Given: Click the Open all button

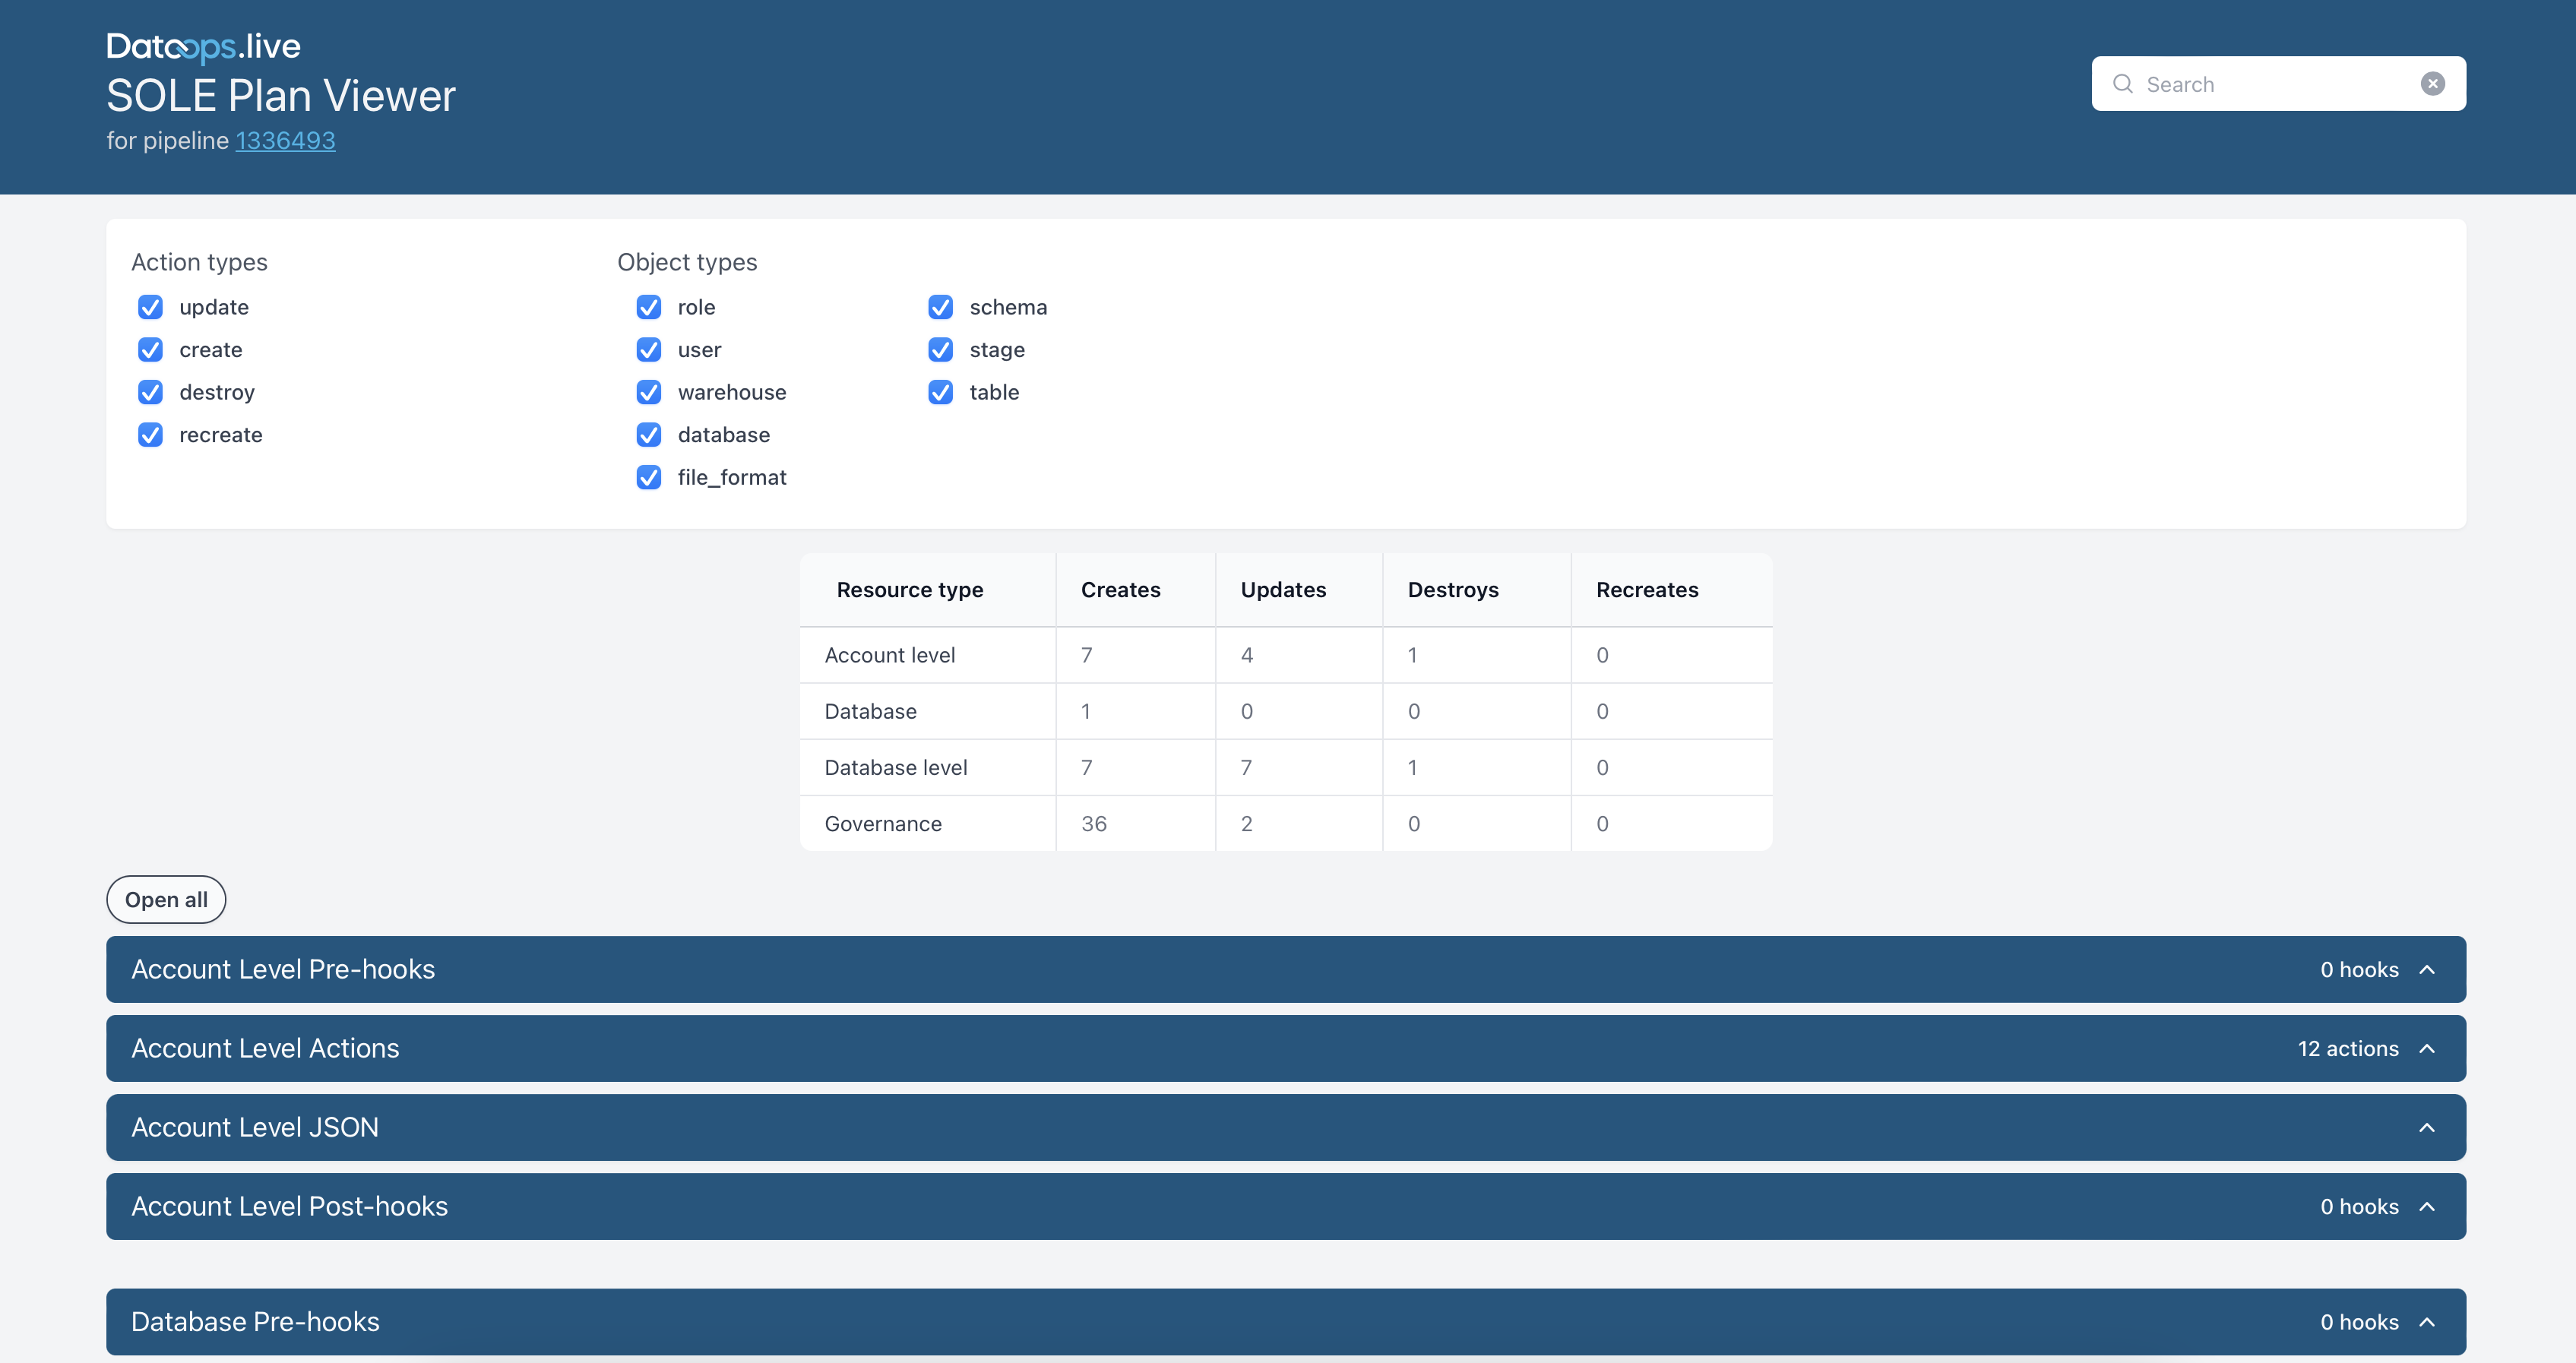Looking at the screenshot, I should (166, 900).
